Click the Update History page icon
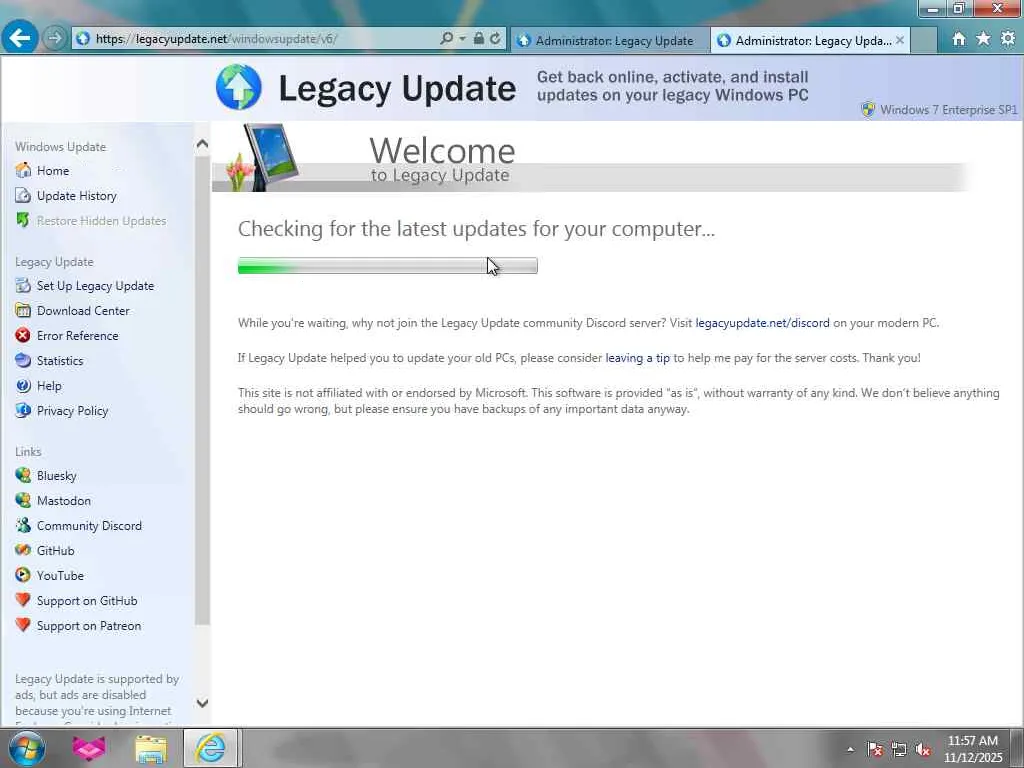This screenshot has height=768, width=1024. tap(23, 195)
